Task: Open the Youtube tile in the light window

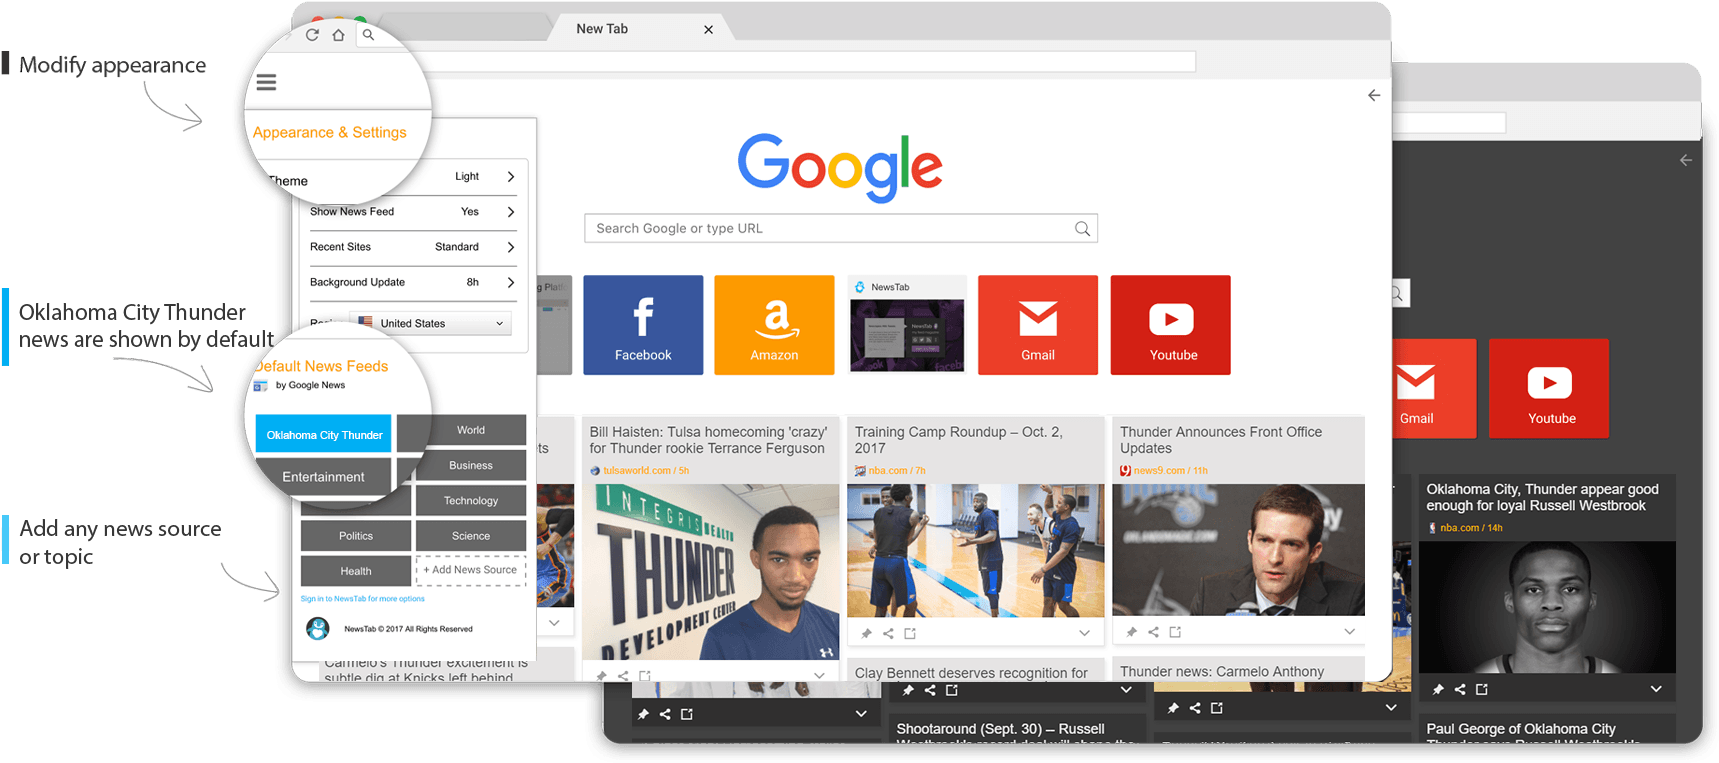Action: (1171, 325)
